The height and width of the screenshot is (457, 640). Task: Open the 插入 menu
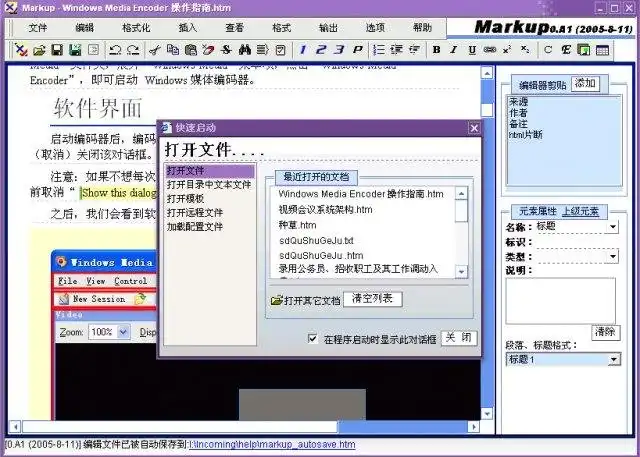pyautogui.click(x=187, y=28)
